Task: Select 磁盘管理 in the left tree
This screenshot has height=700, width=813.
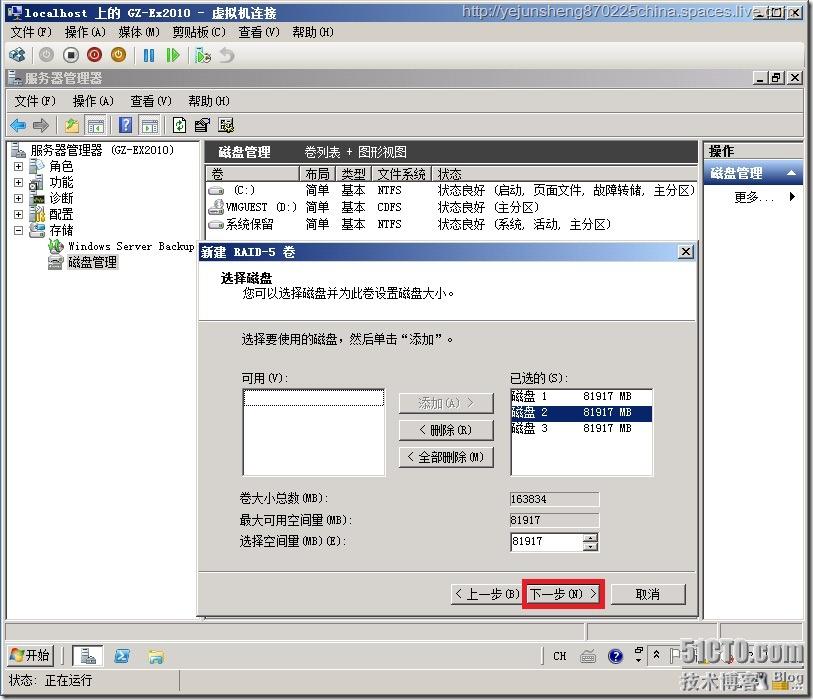Action: point(92,262)
